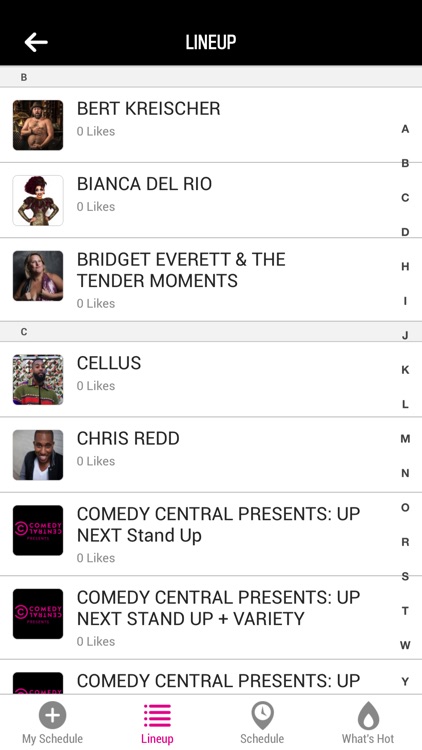422x750 pixels.
Task: Select COMEDY CENTRAL UP NEXT STAND UP + VARIETY
Action: click(x=211, y=618)
